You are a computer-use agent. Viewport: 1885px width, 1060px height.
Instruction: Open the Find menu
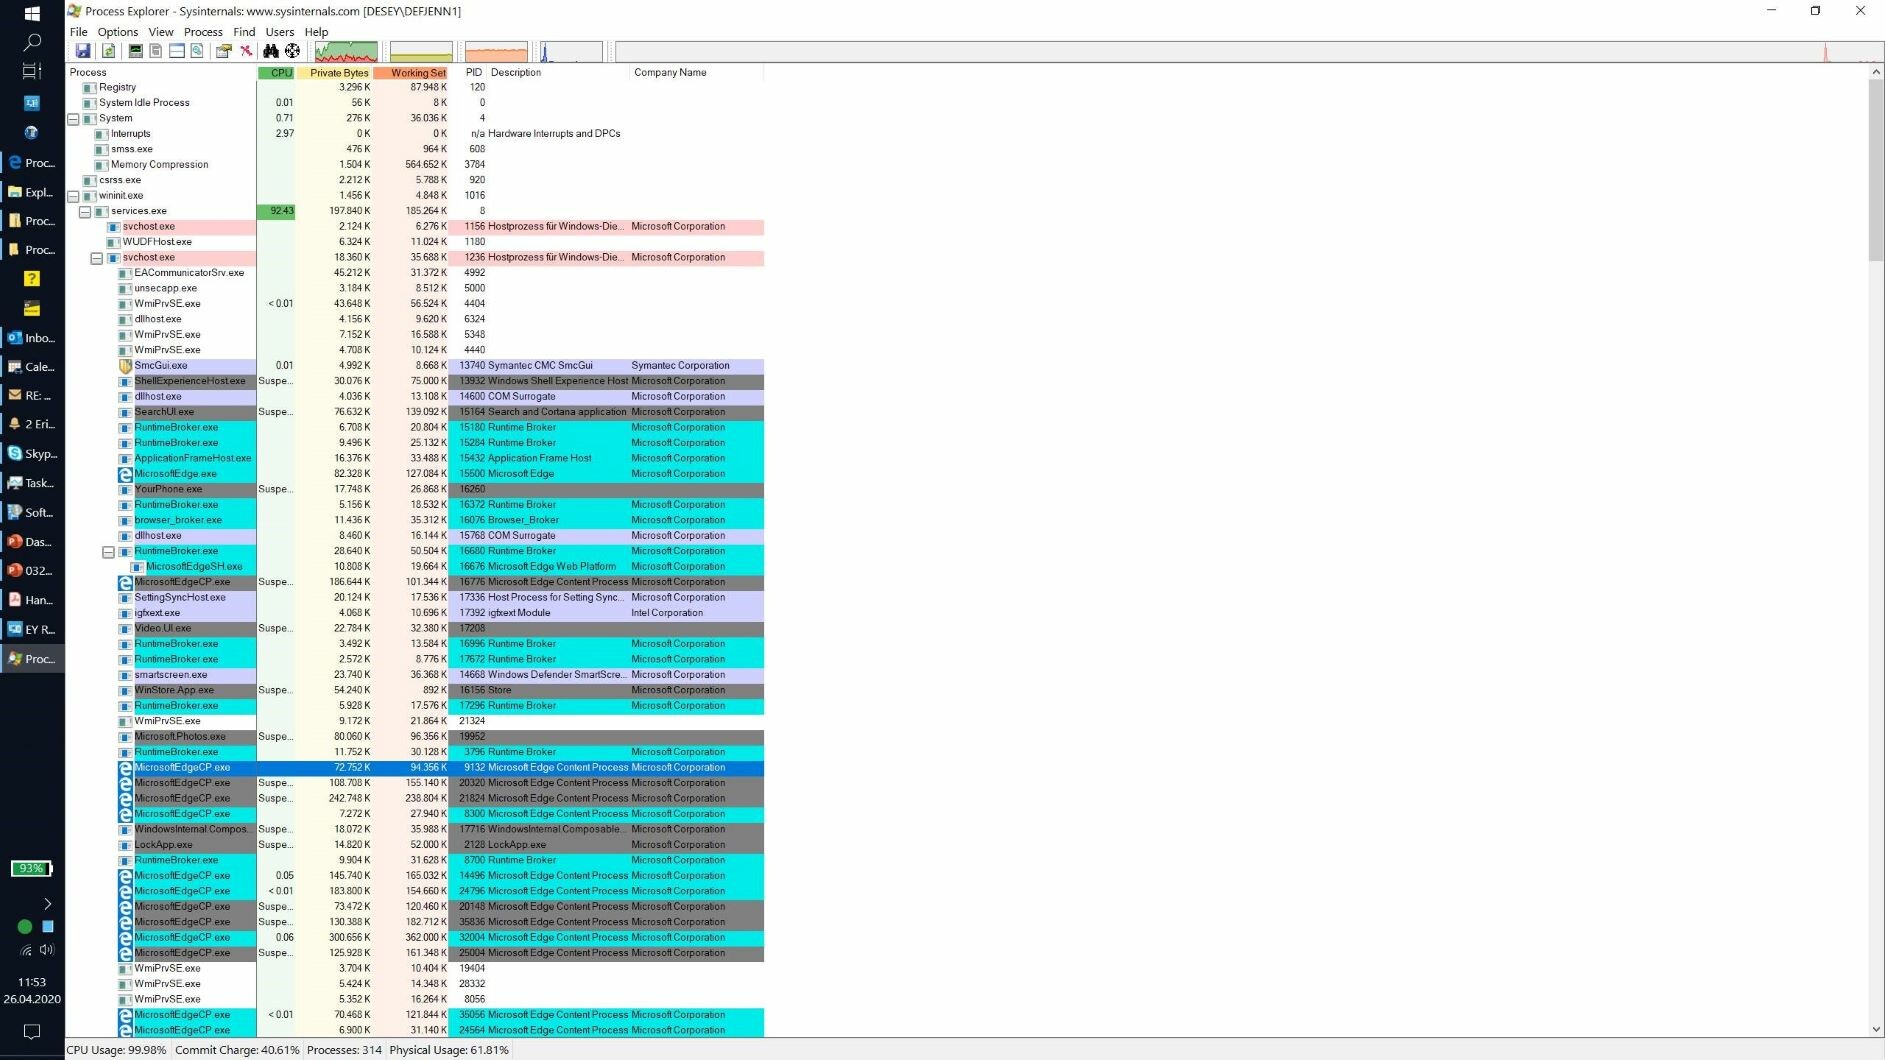[244, 32]
